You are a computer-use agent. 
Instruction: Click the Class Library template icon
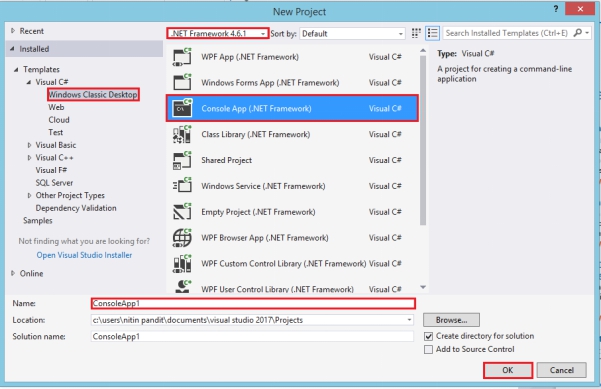tap(182, 134)
